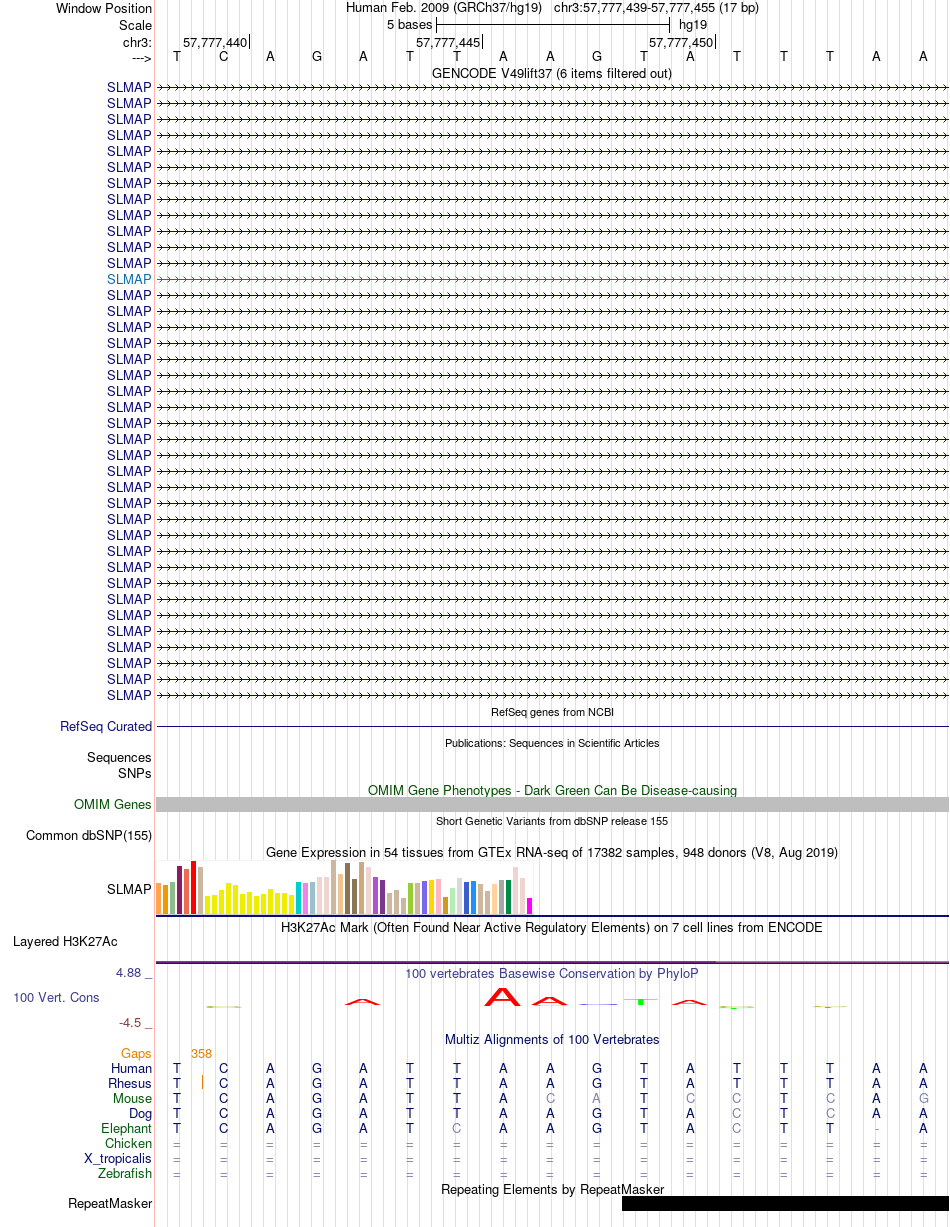Click the Gene Expression in 54 tissues title

click(x=552, y=853)
